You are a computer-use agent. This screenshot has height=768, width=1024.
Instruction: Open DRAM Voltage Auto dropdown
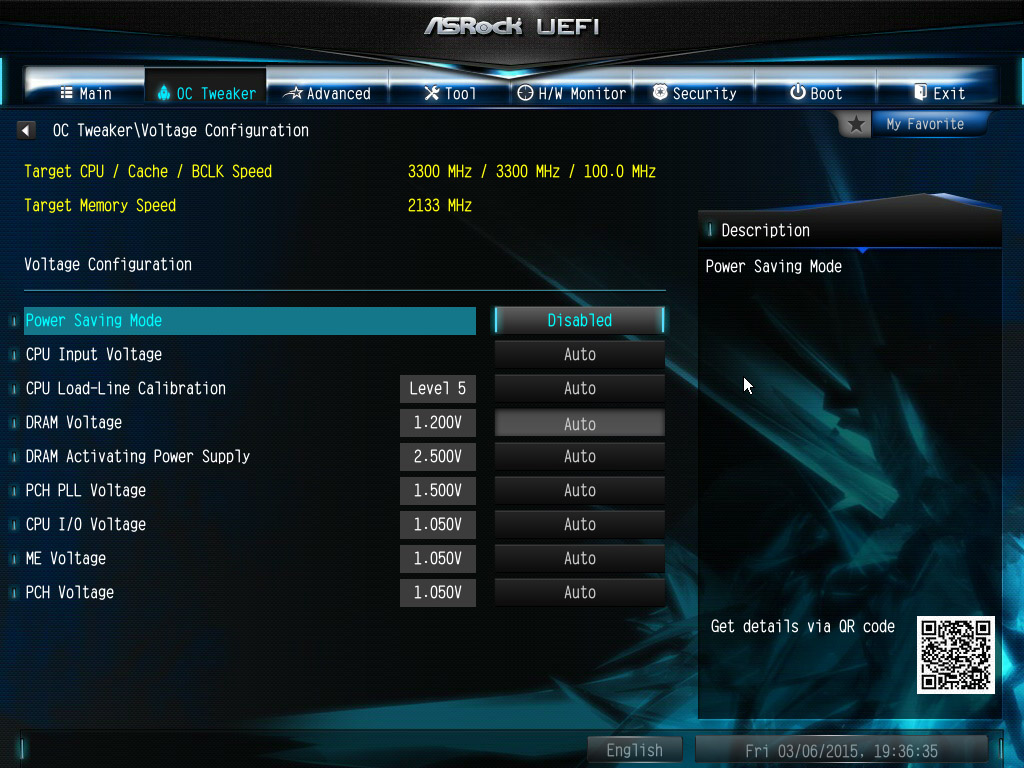[x=579, y=423]
